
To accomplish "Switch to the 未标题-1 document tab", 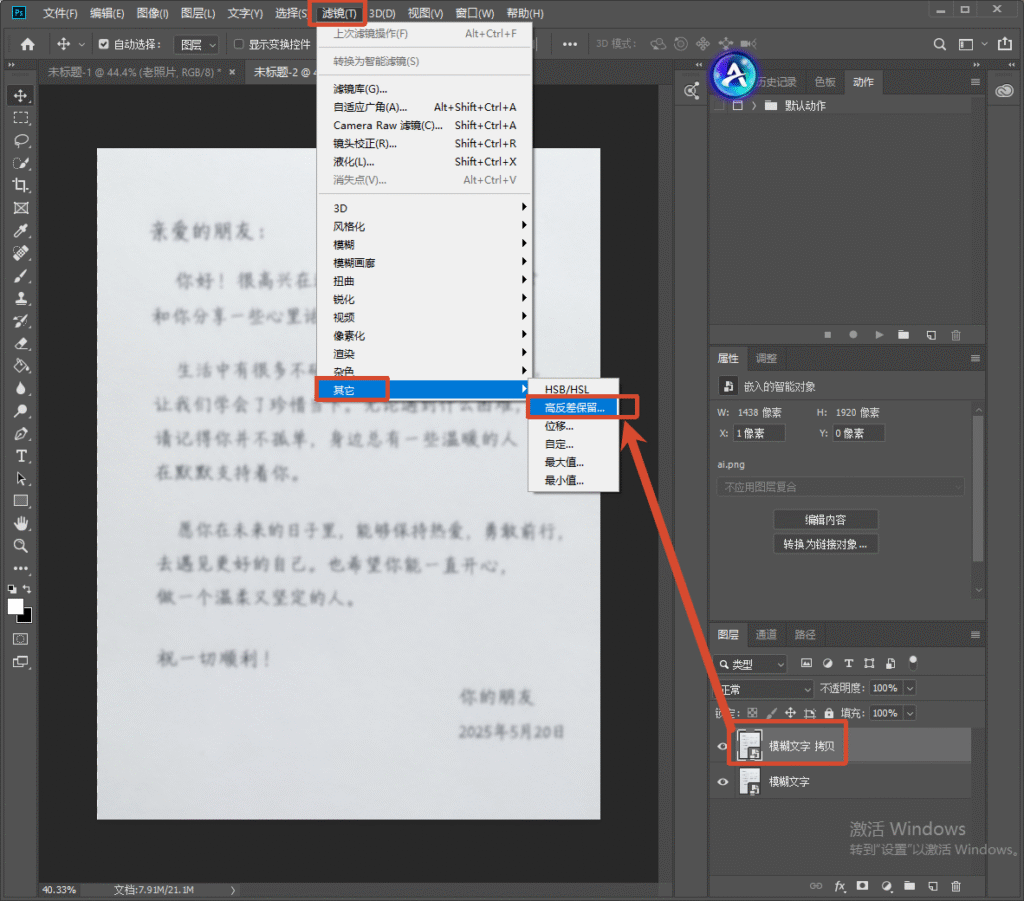I will (x=133, y=72).
